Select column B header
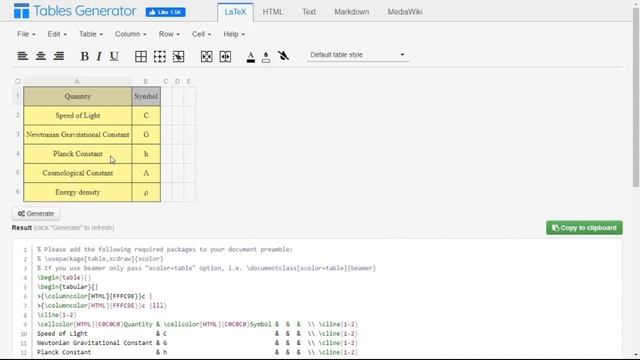 146,82
